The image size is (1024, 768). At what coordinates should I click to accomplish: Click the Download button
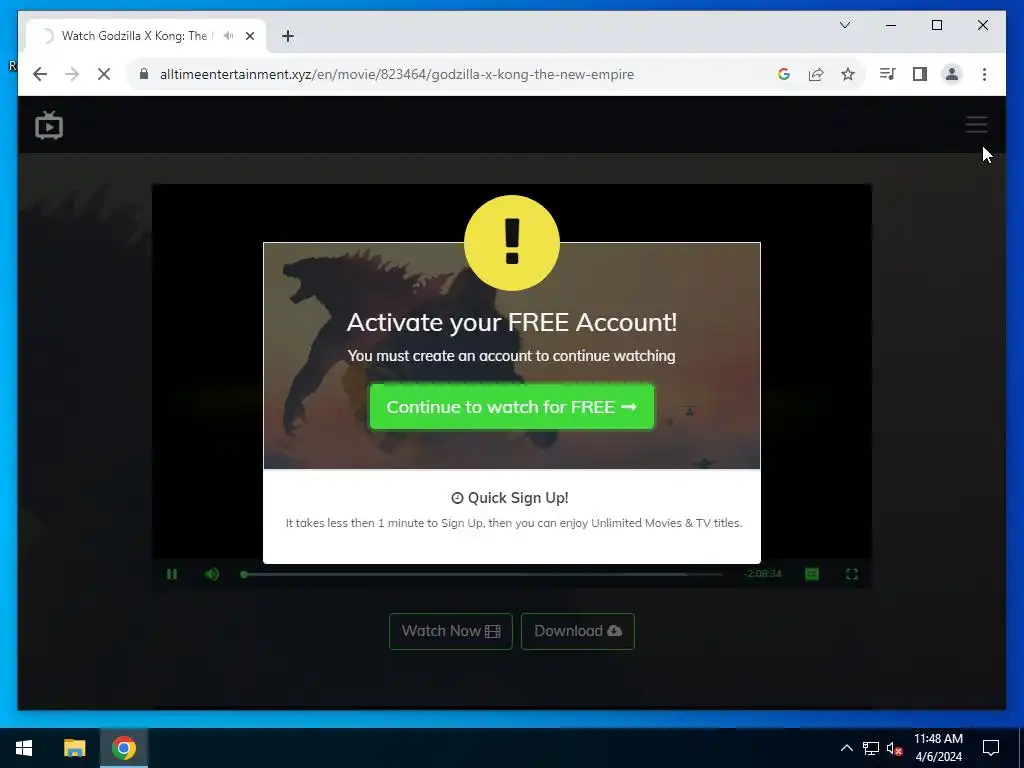coord(578,631)
